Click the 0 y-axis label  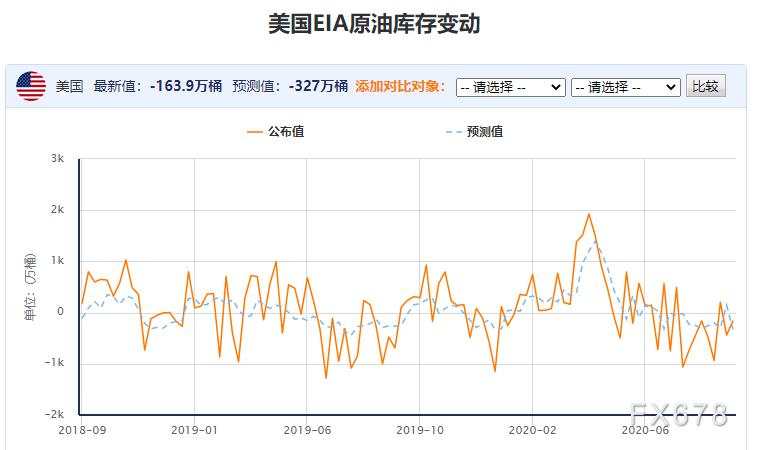(60, 311)
